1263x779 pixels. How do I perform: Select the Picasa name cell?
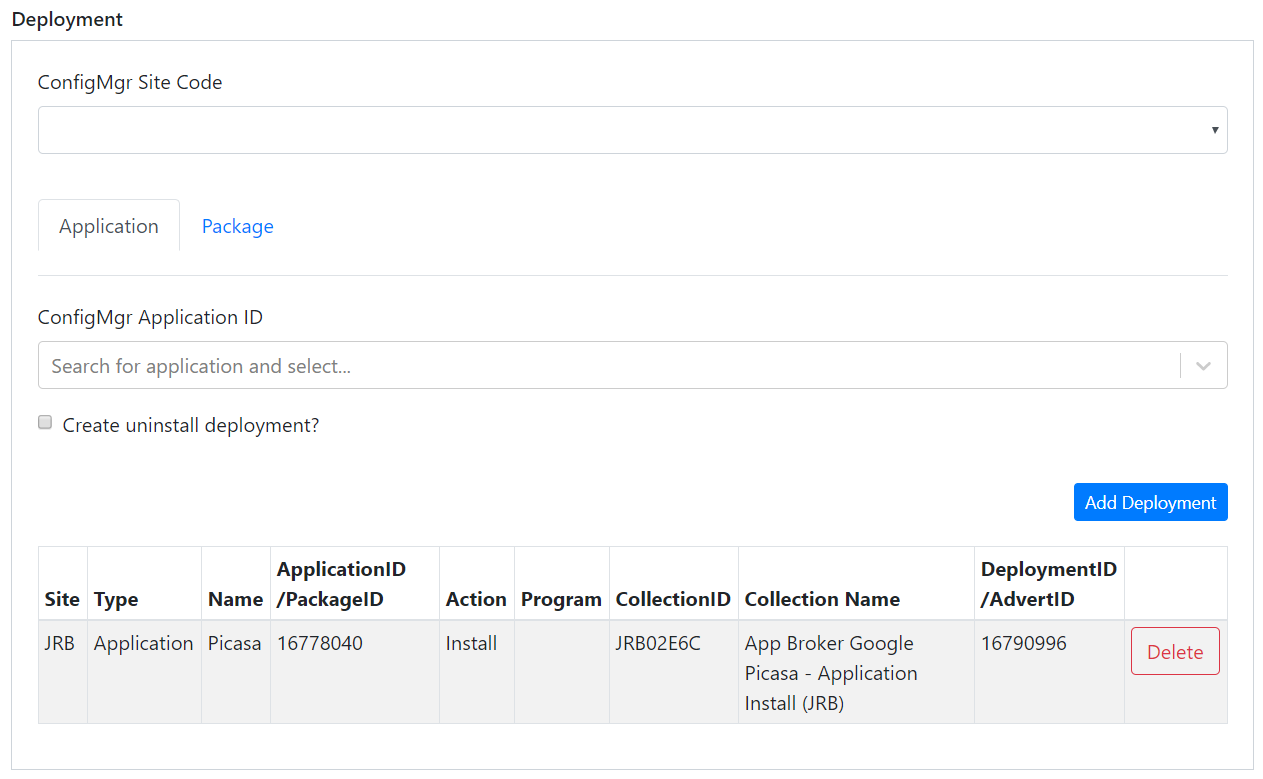(235, 644)
